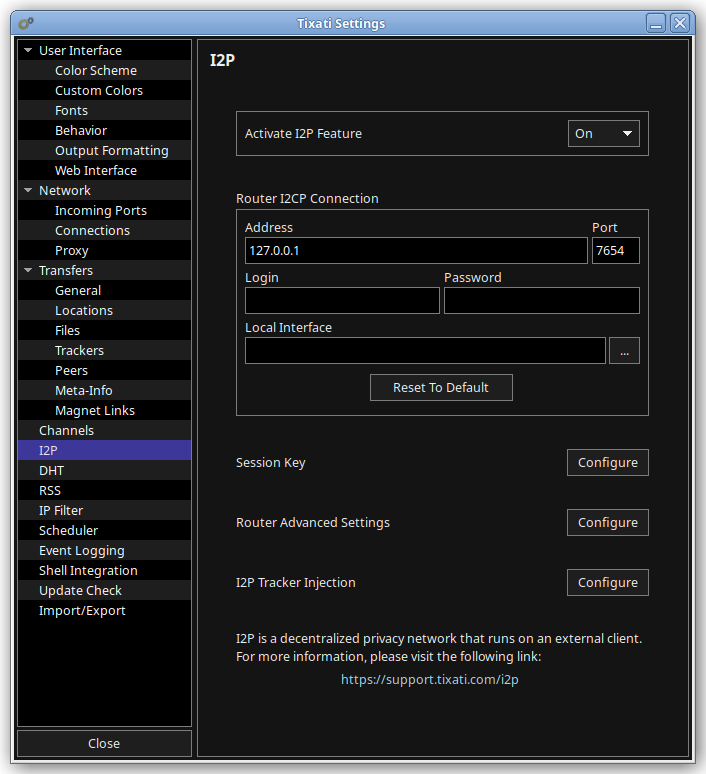Click the Tixati gear icon in title bar
This screenshot has height=774, width=706.
click(x=26, y=23)
